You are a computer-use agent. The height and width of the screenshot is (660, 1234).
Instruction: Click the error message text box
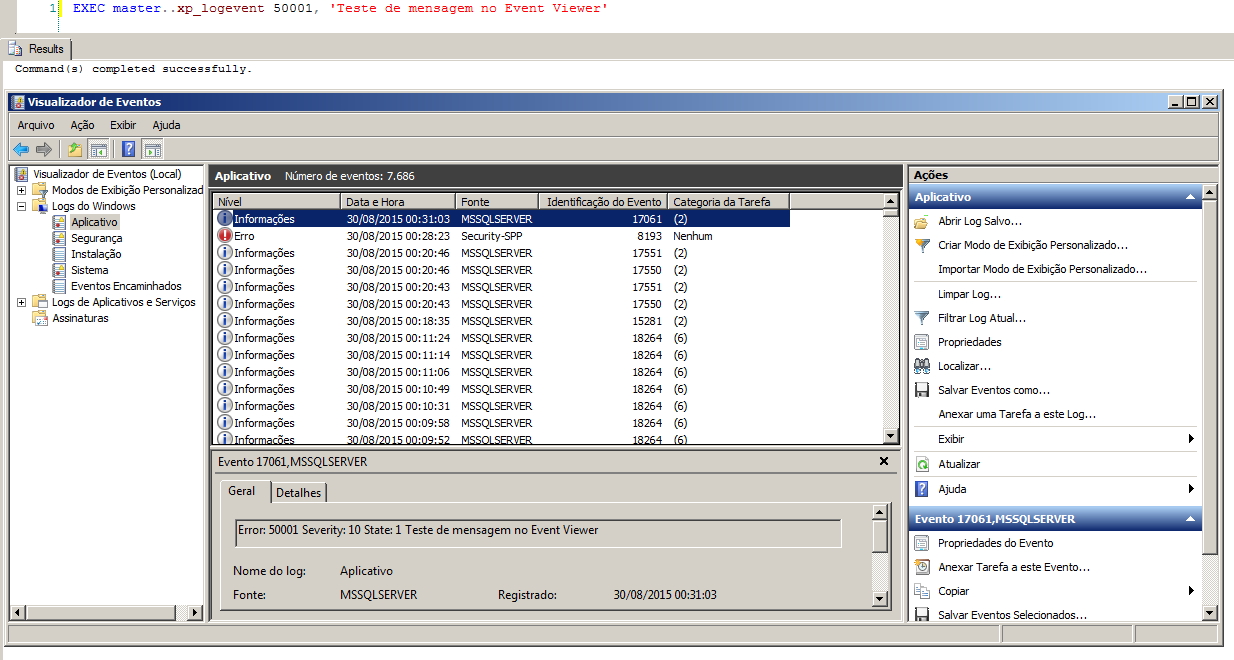(x=538, y=532)
